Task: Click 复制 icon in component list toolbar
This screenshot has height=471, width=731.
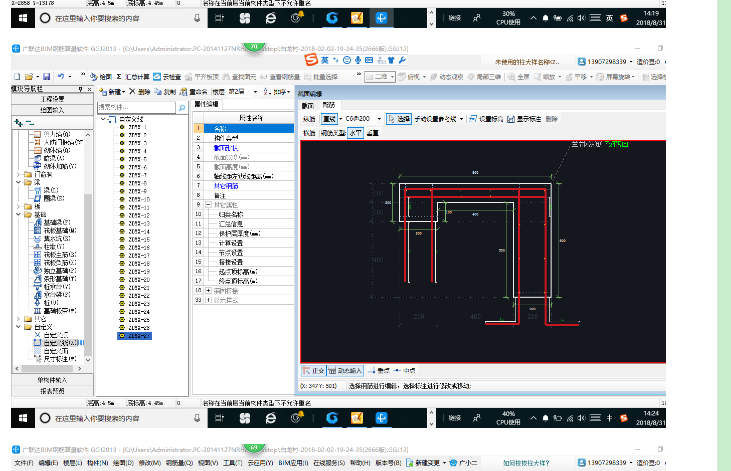Action: point(165,91)
